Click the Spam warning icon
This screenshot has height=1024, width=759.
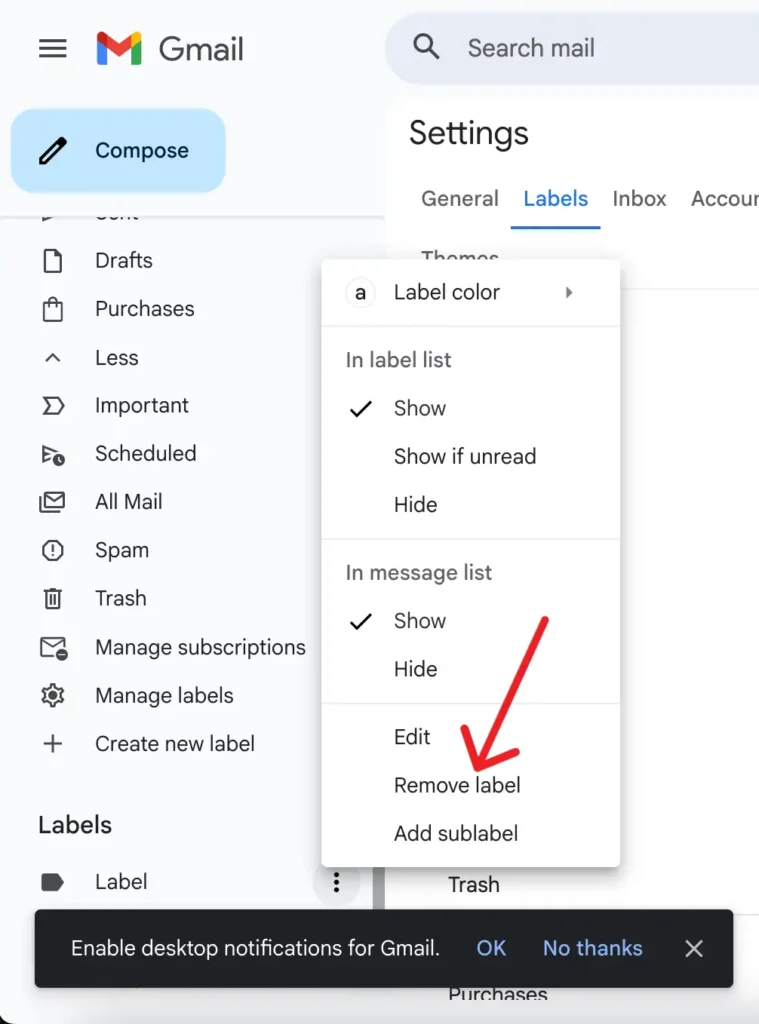point(52,551)
